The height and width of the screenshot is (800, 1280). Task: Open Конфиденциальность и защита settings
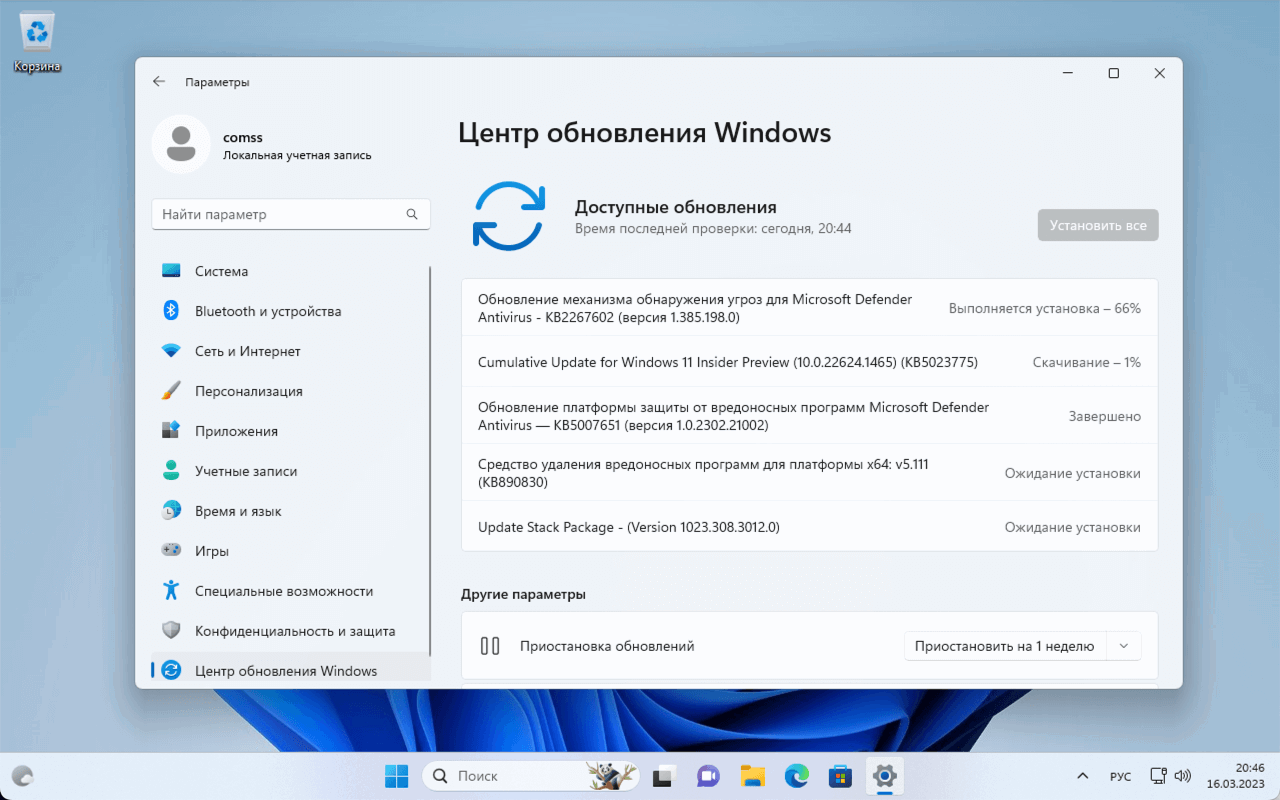pyautogui.click(x=290, y=631)
